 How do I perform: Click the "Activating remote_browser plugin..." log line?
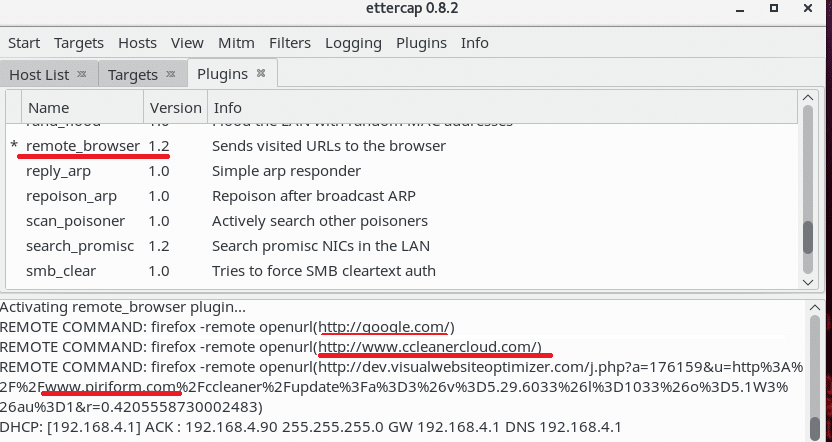[x=123, y=307]
